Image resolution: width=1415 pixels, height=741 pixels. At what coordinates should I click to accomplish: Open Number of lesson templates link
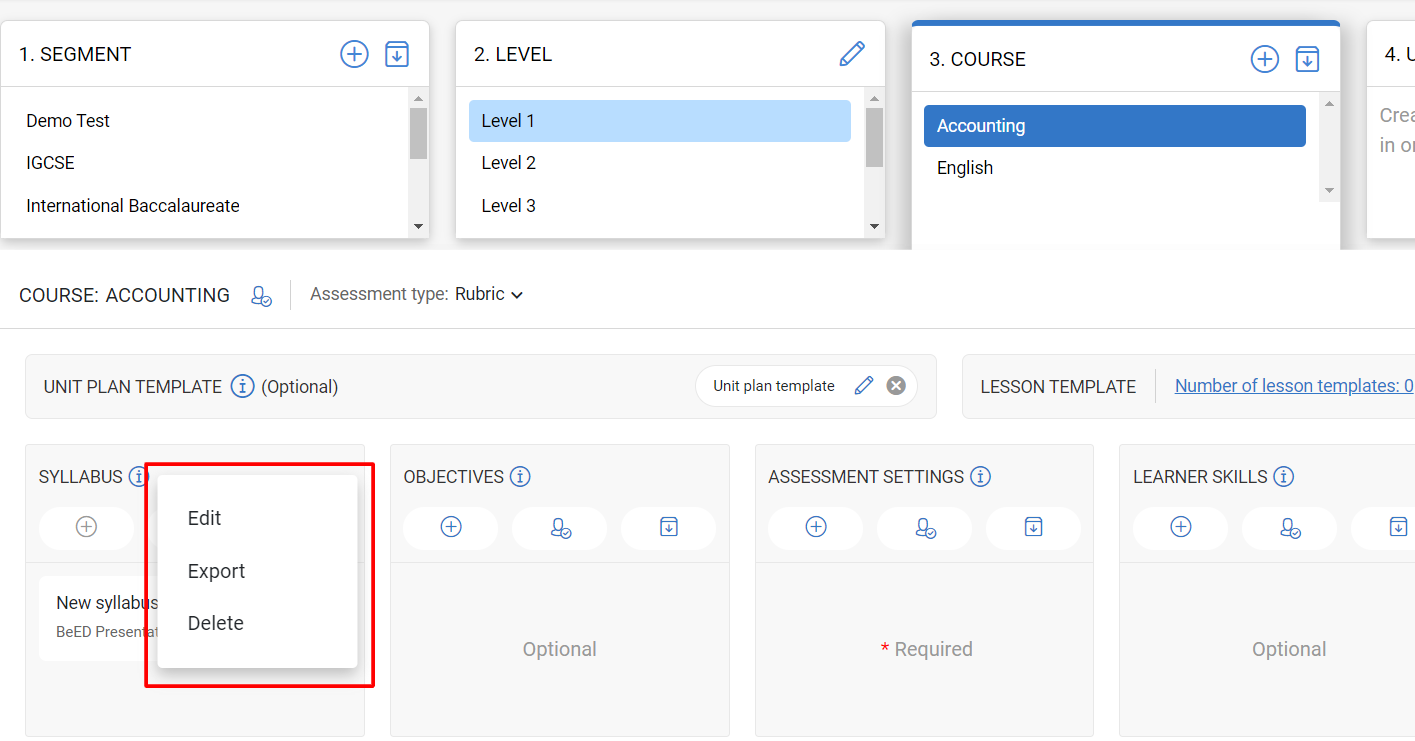tap(1294, 386)
